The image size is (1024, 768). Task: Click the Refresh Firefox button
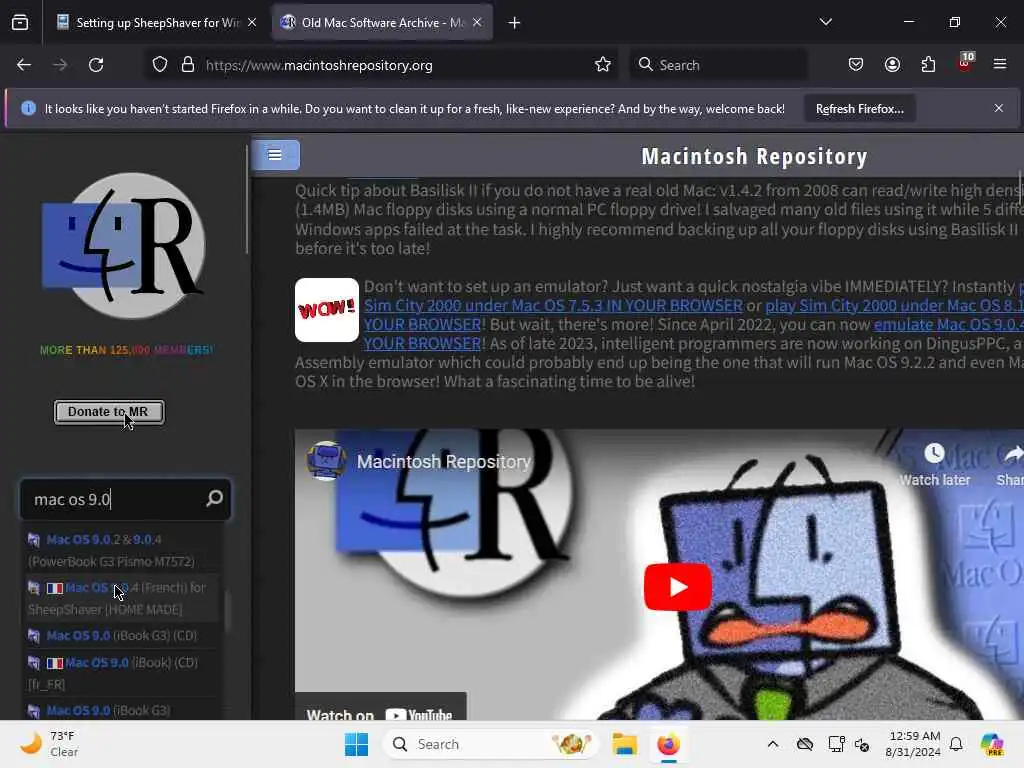(859, 109)
